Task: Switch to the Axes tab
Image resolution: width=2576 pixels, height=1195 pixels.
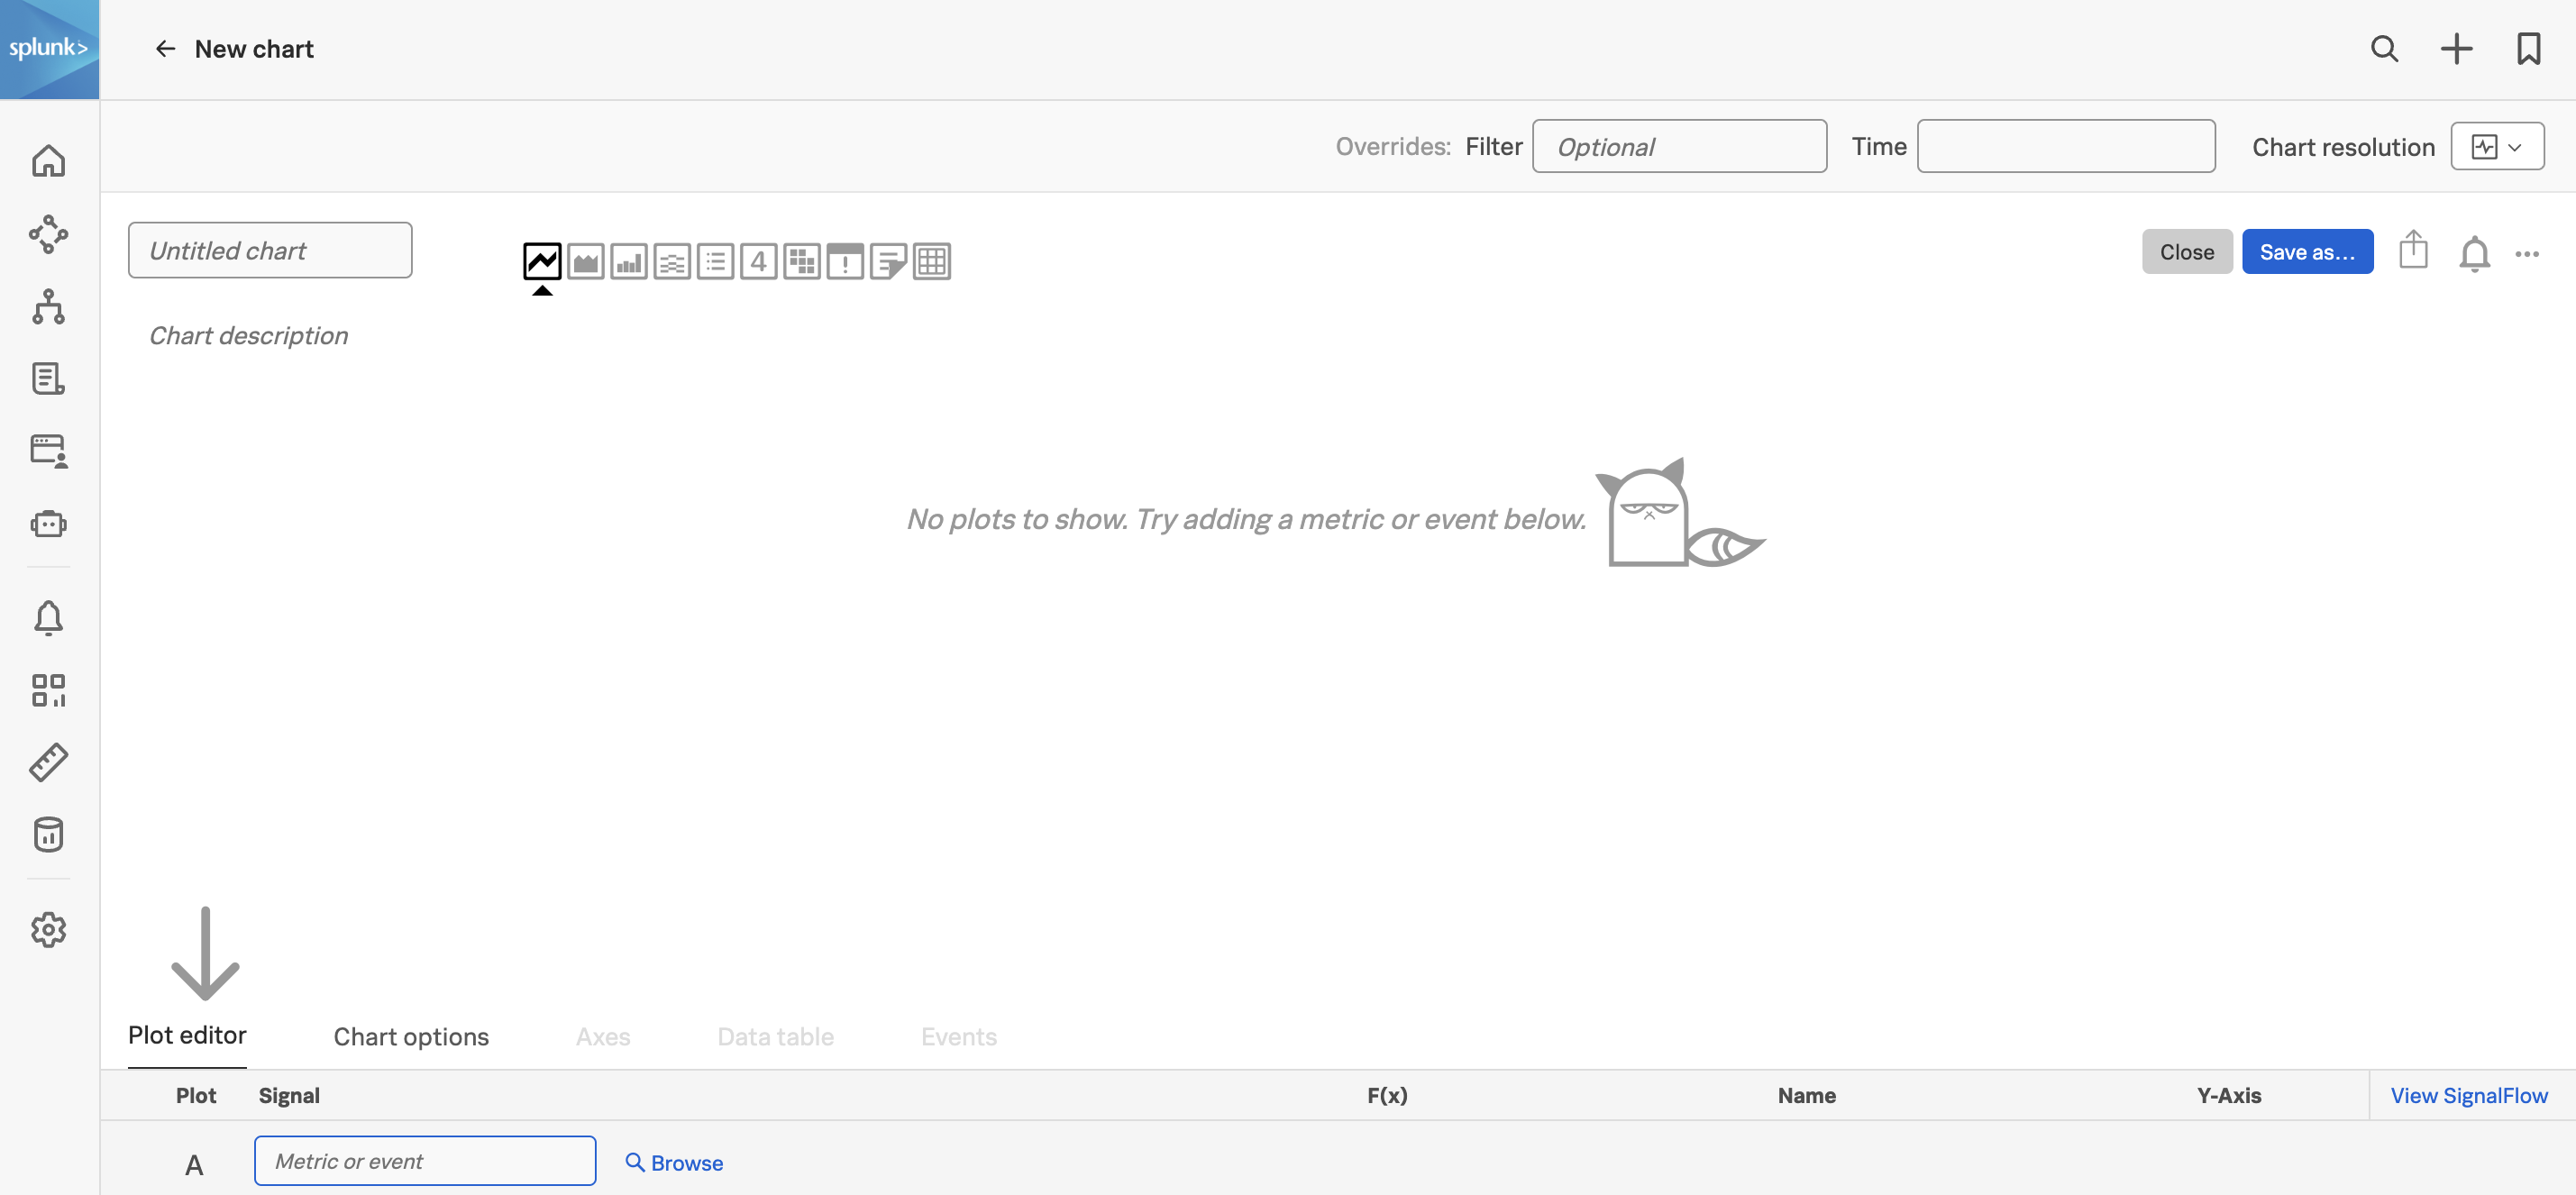Action: point(601,1034)
